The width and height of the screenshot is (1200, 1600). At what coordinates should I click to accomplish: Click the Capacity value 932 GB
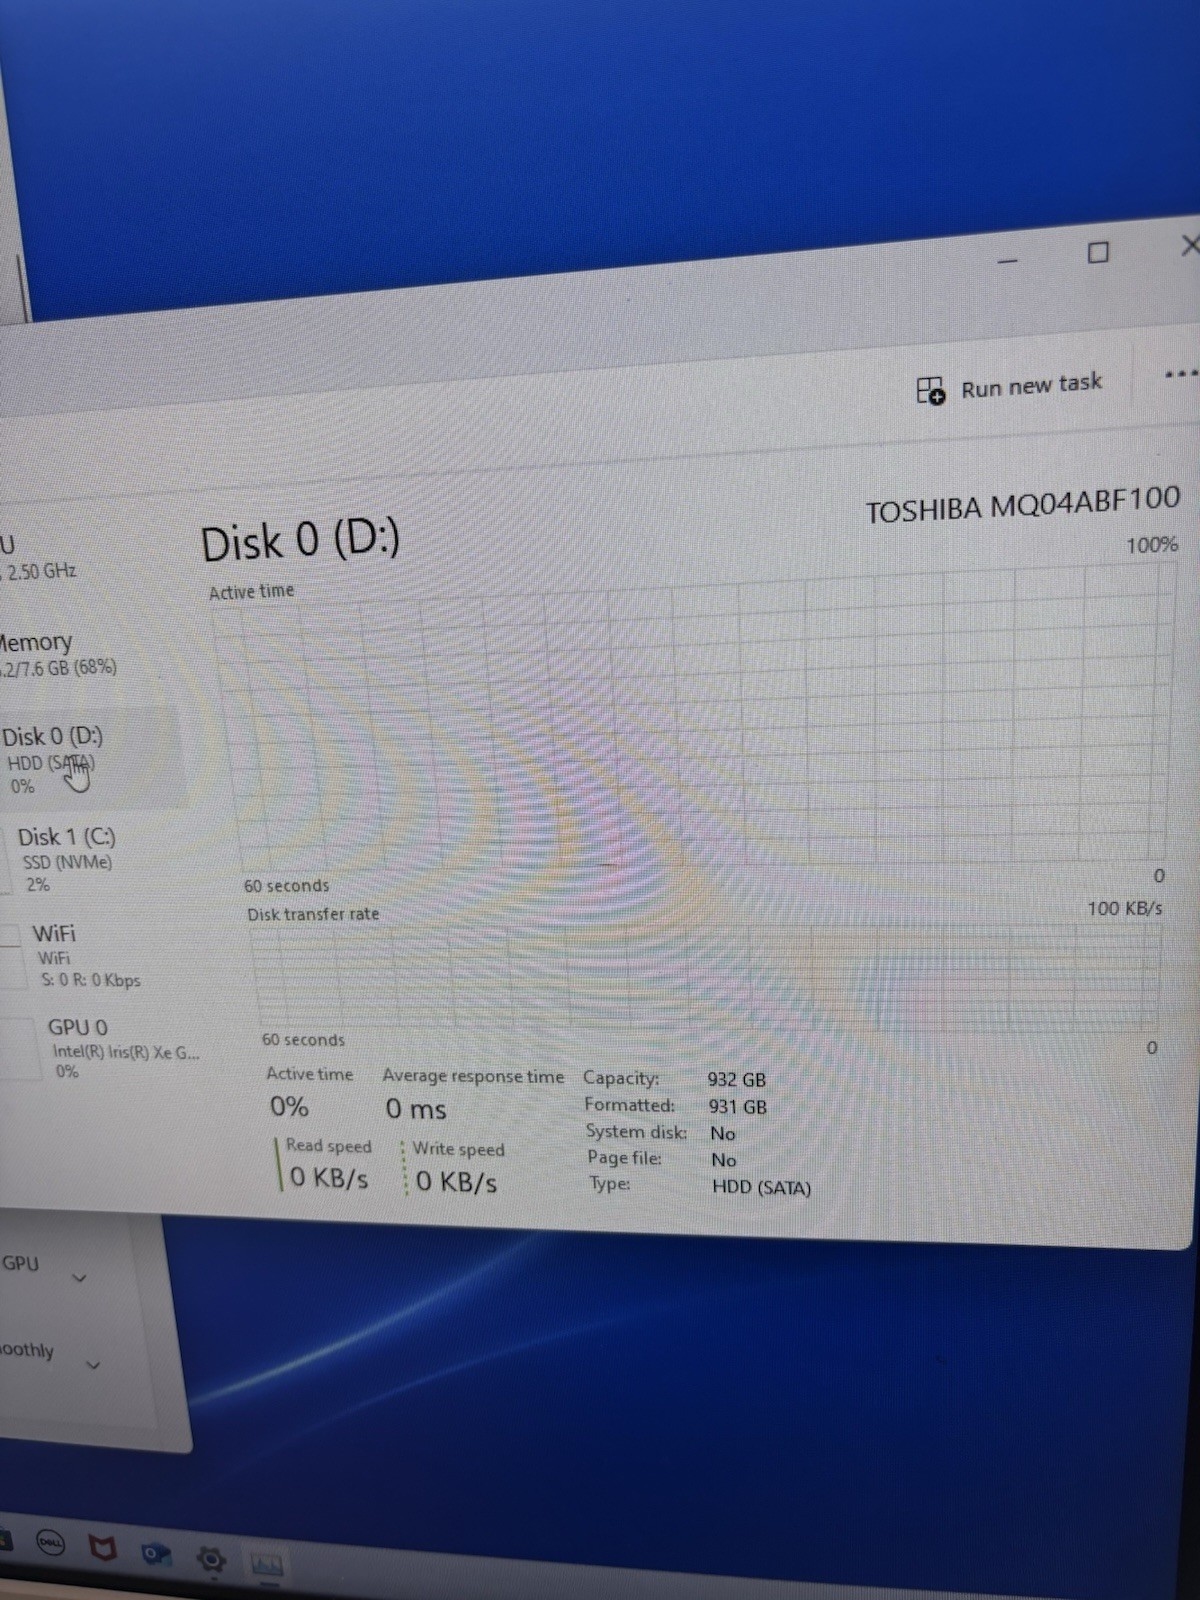[x=737, y=1080]
